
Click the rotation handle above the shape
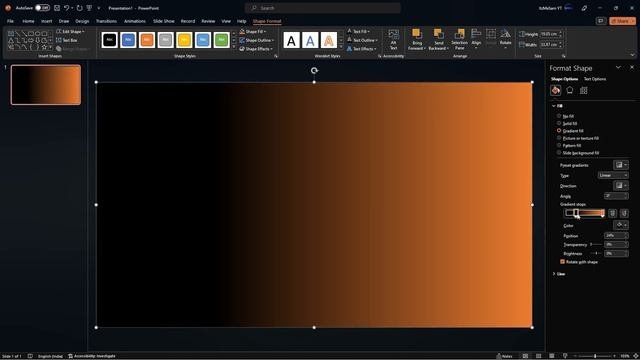pyautogui.click(x=314, y=71)
